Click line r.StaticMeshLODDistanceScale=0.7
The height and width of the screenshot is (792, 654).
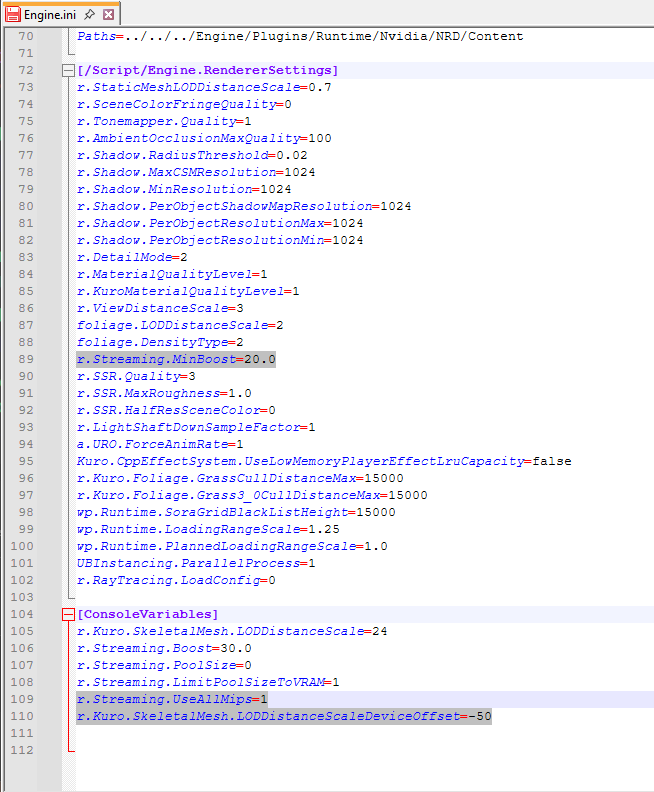tap(204, 87)
